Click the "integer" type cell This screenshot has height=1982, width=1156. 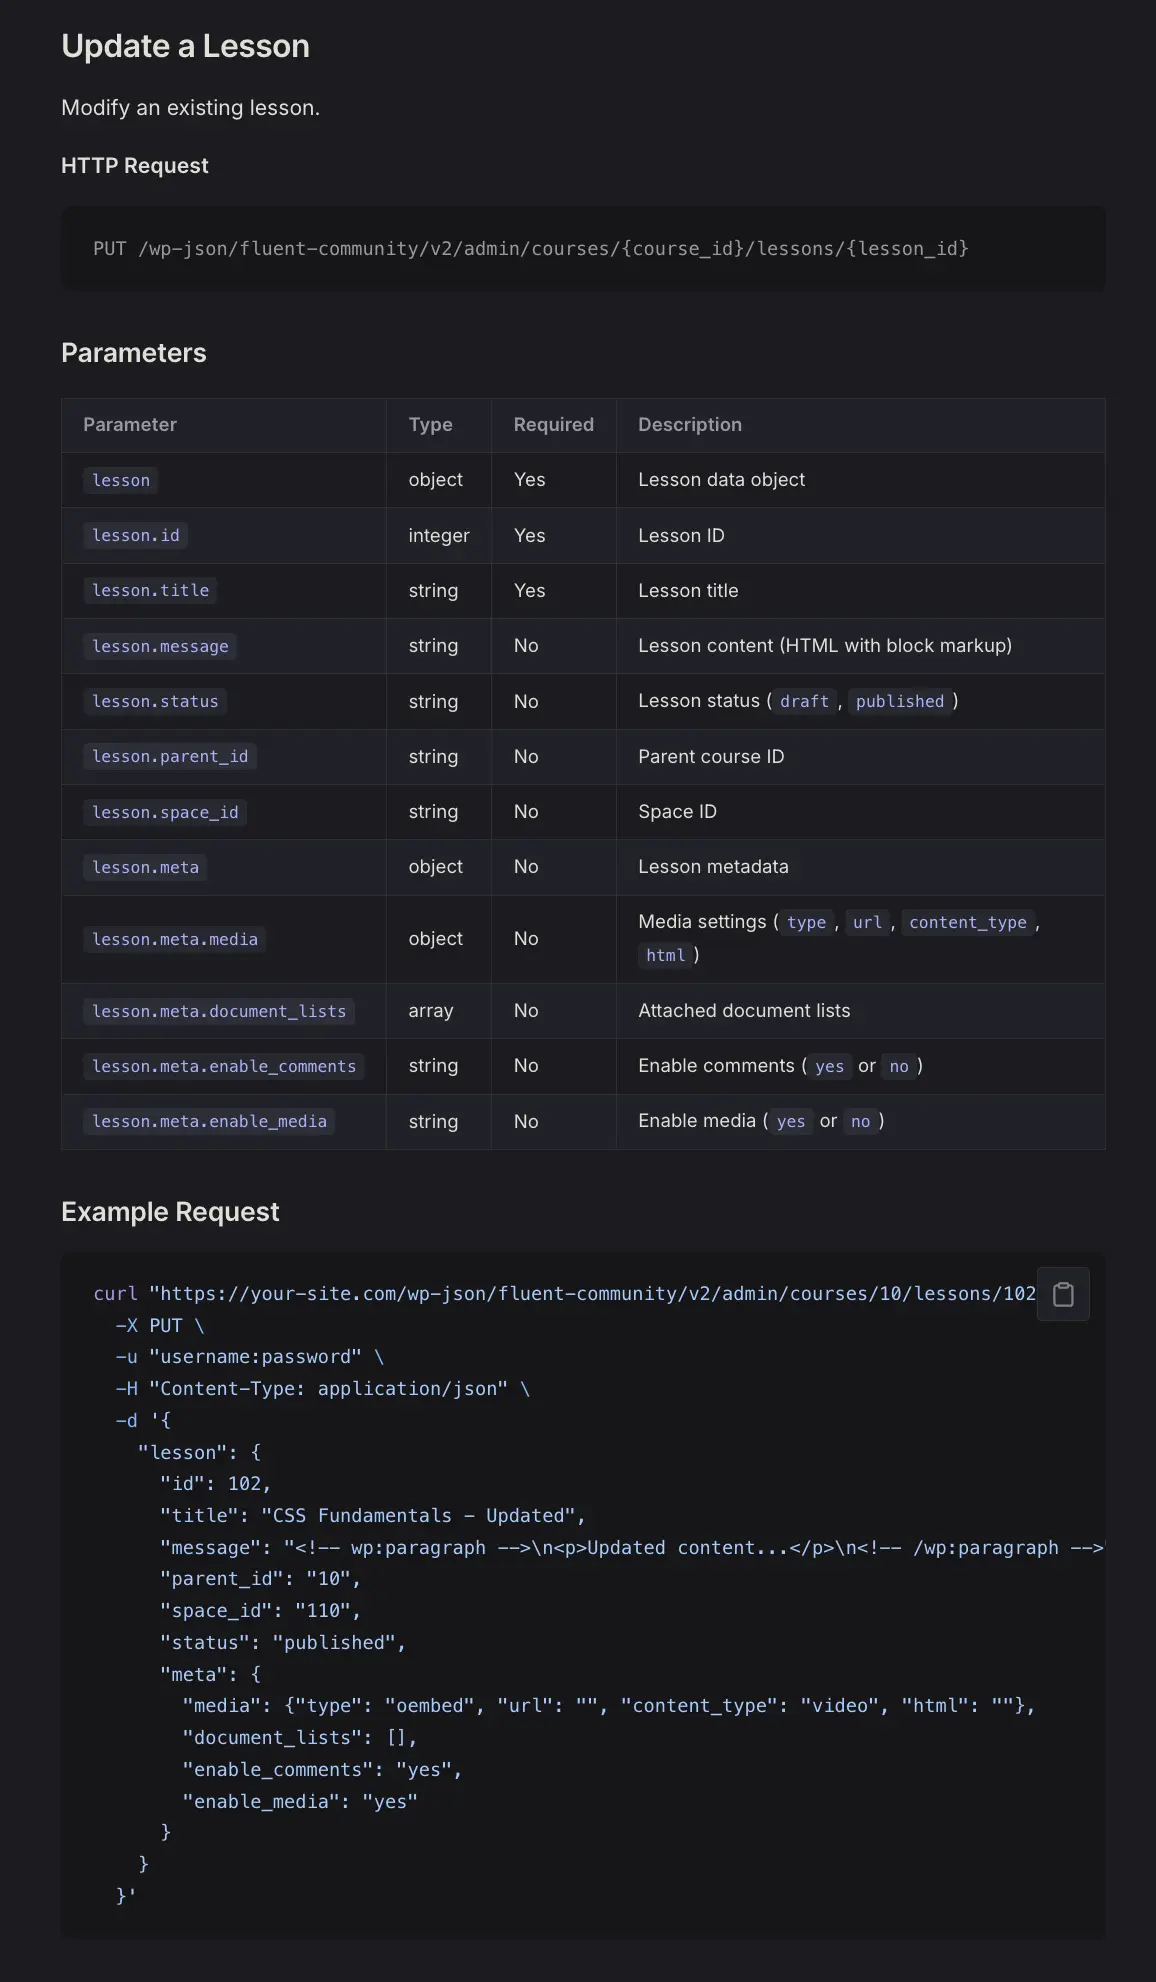coord(439,536)
